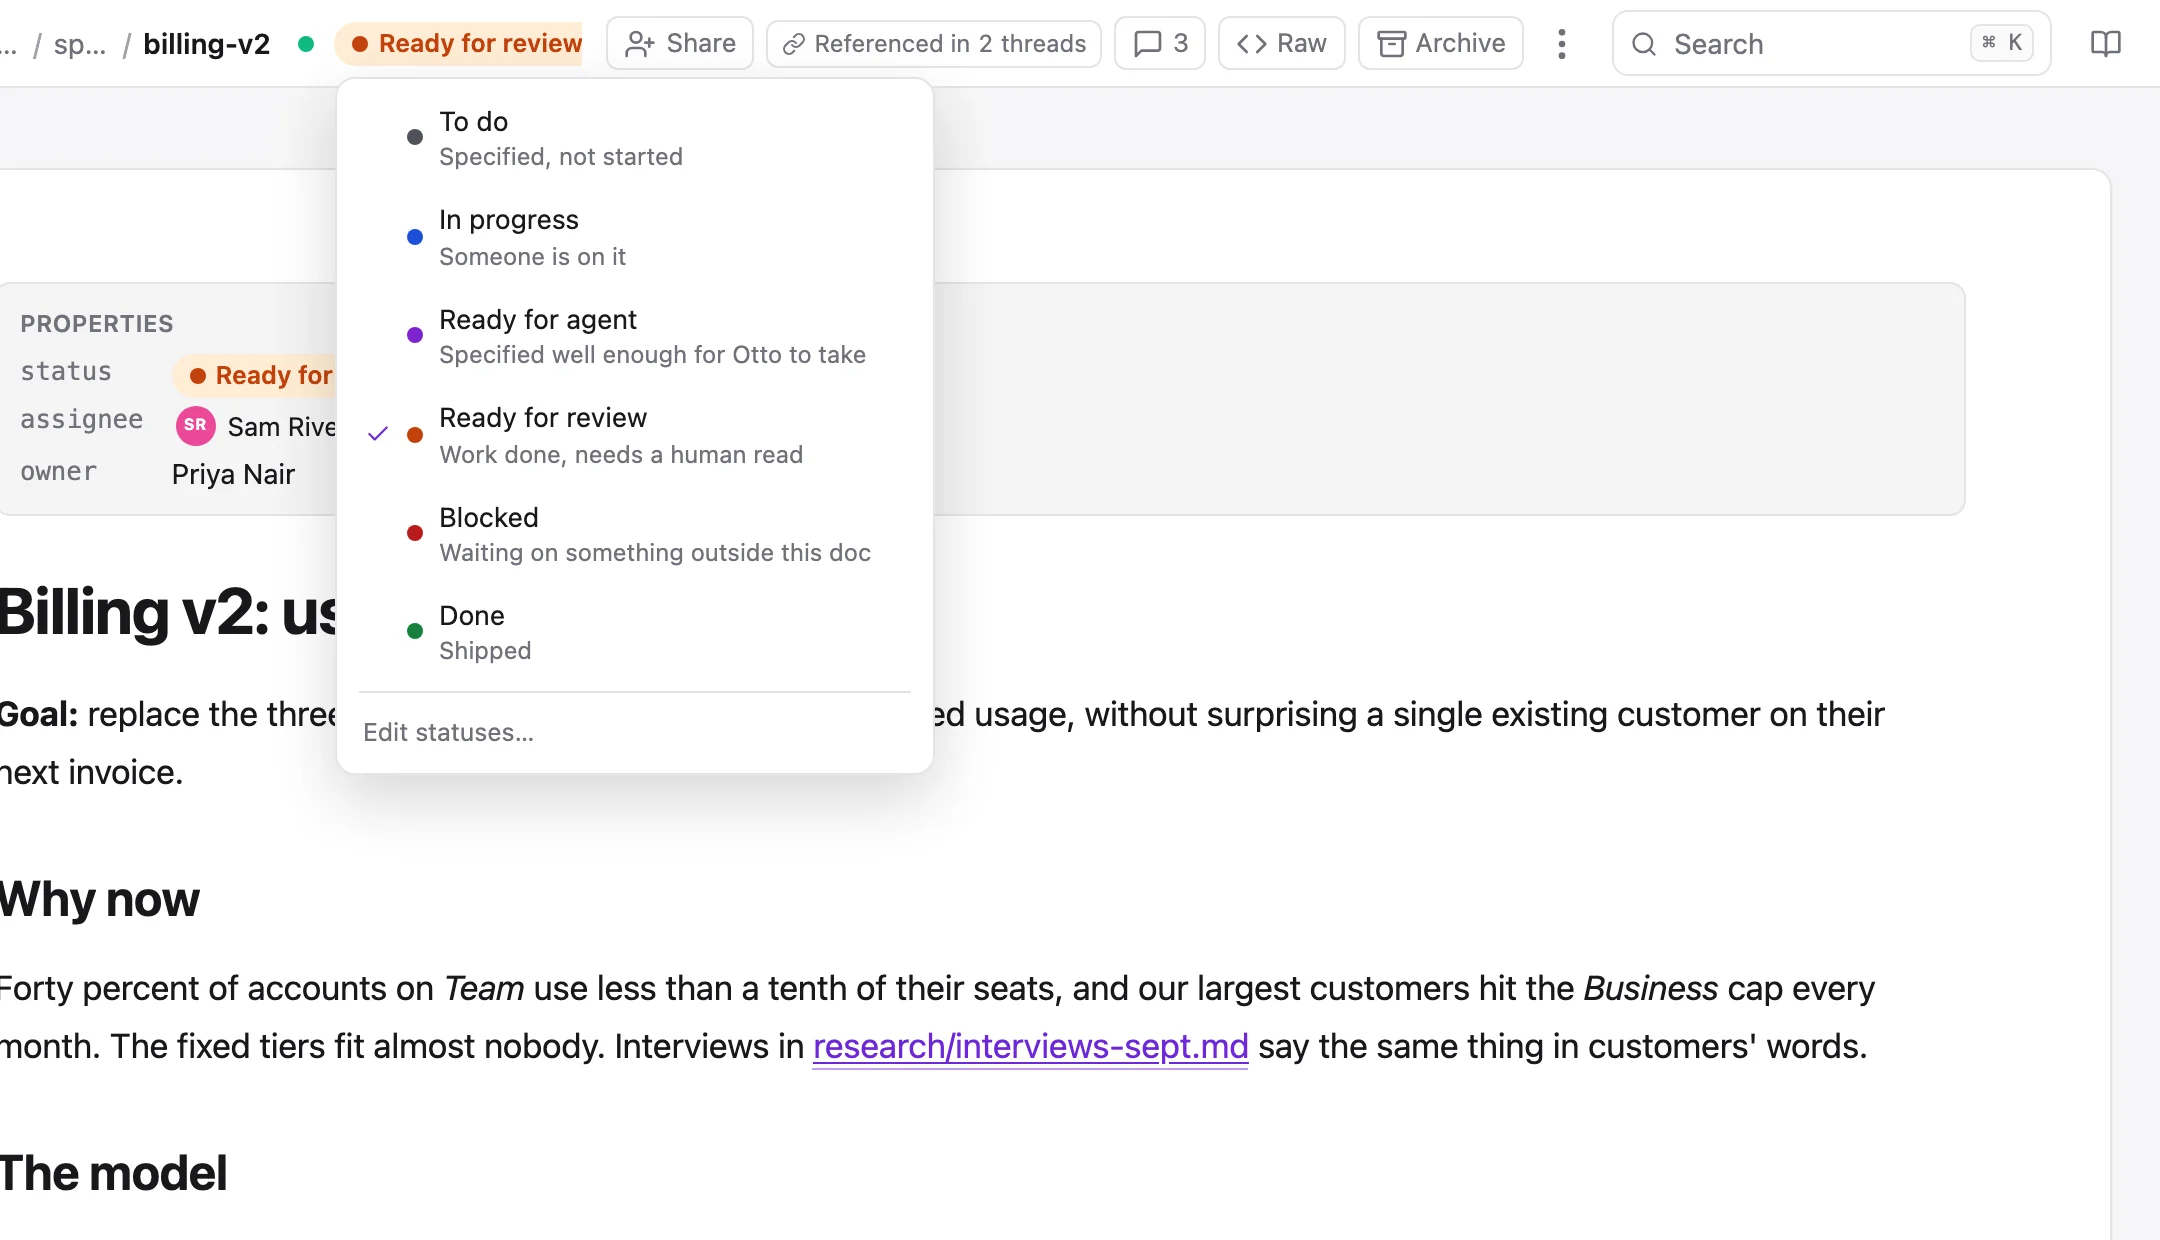Click the owner Priya Nair value
2160x1240 pixels.
[x=233, y=474]
